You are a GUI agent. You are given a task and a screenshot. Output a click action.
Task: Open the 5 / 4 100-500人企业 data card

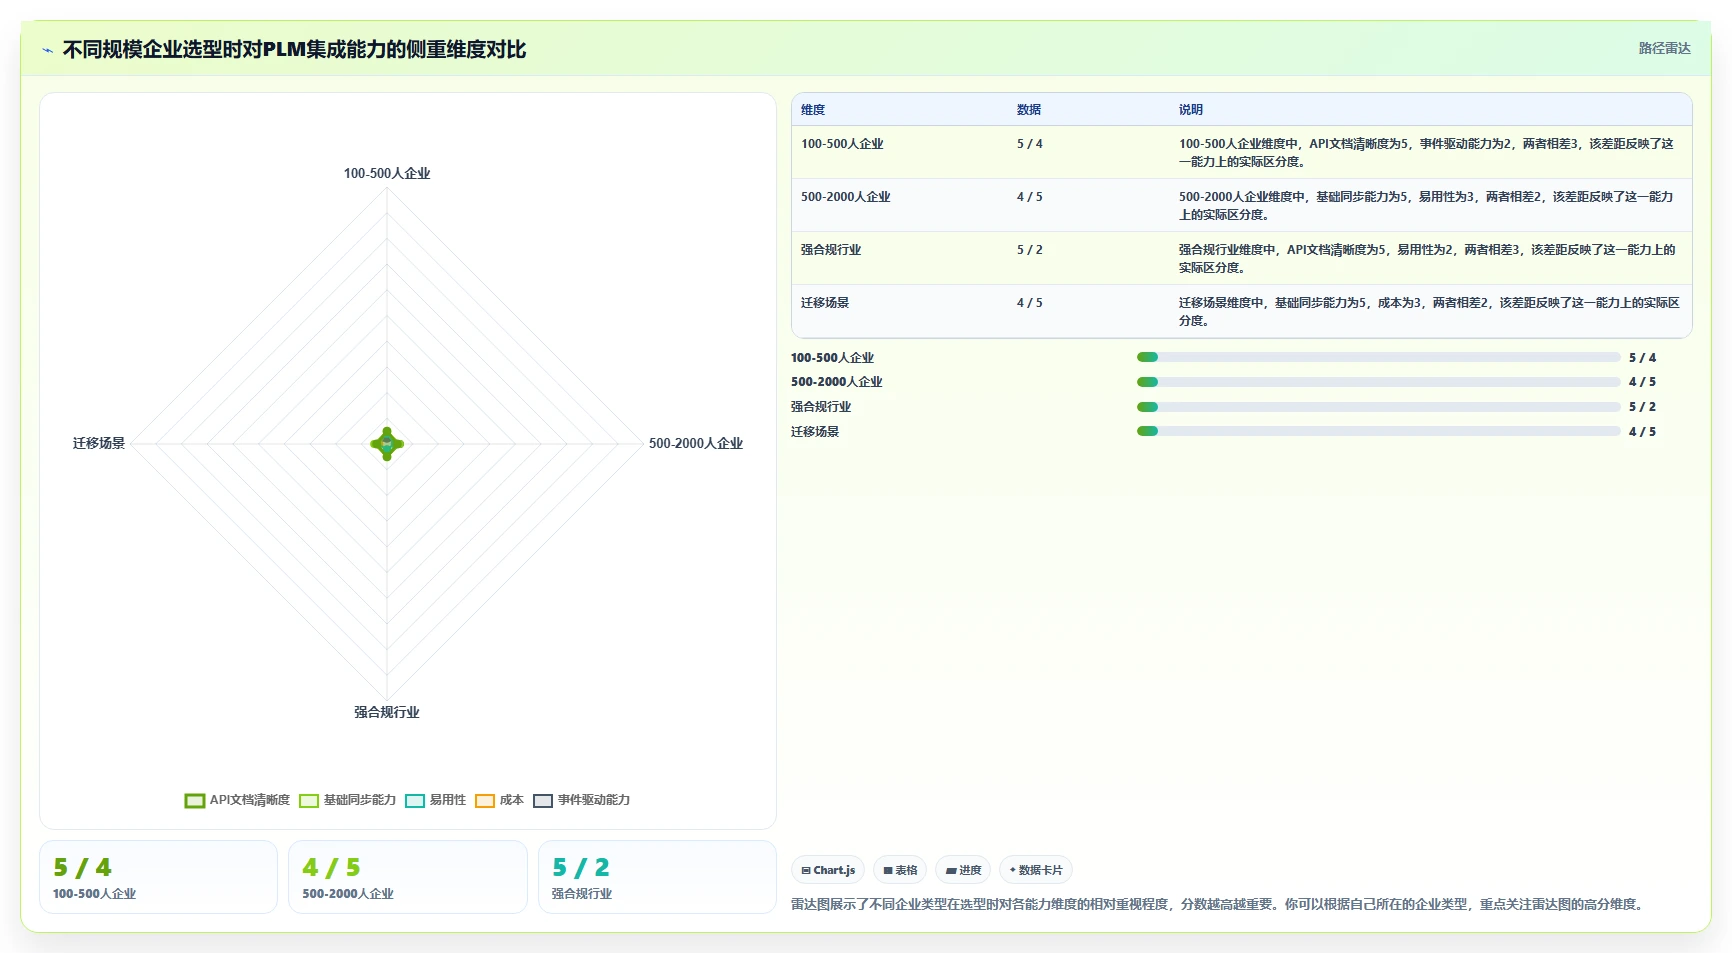(158, 877)
